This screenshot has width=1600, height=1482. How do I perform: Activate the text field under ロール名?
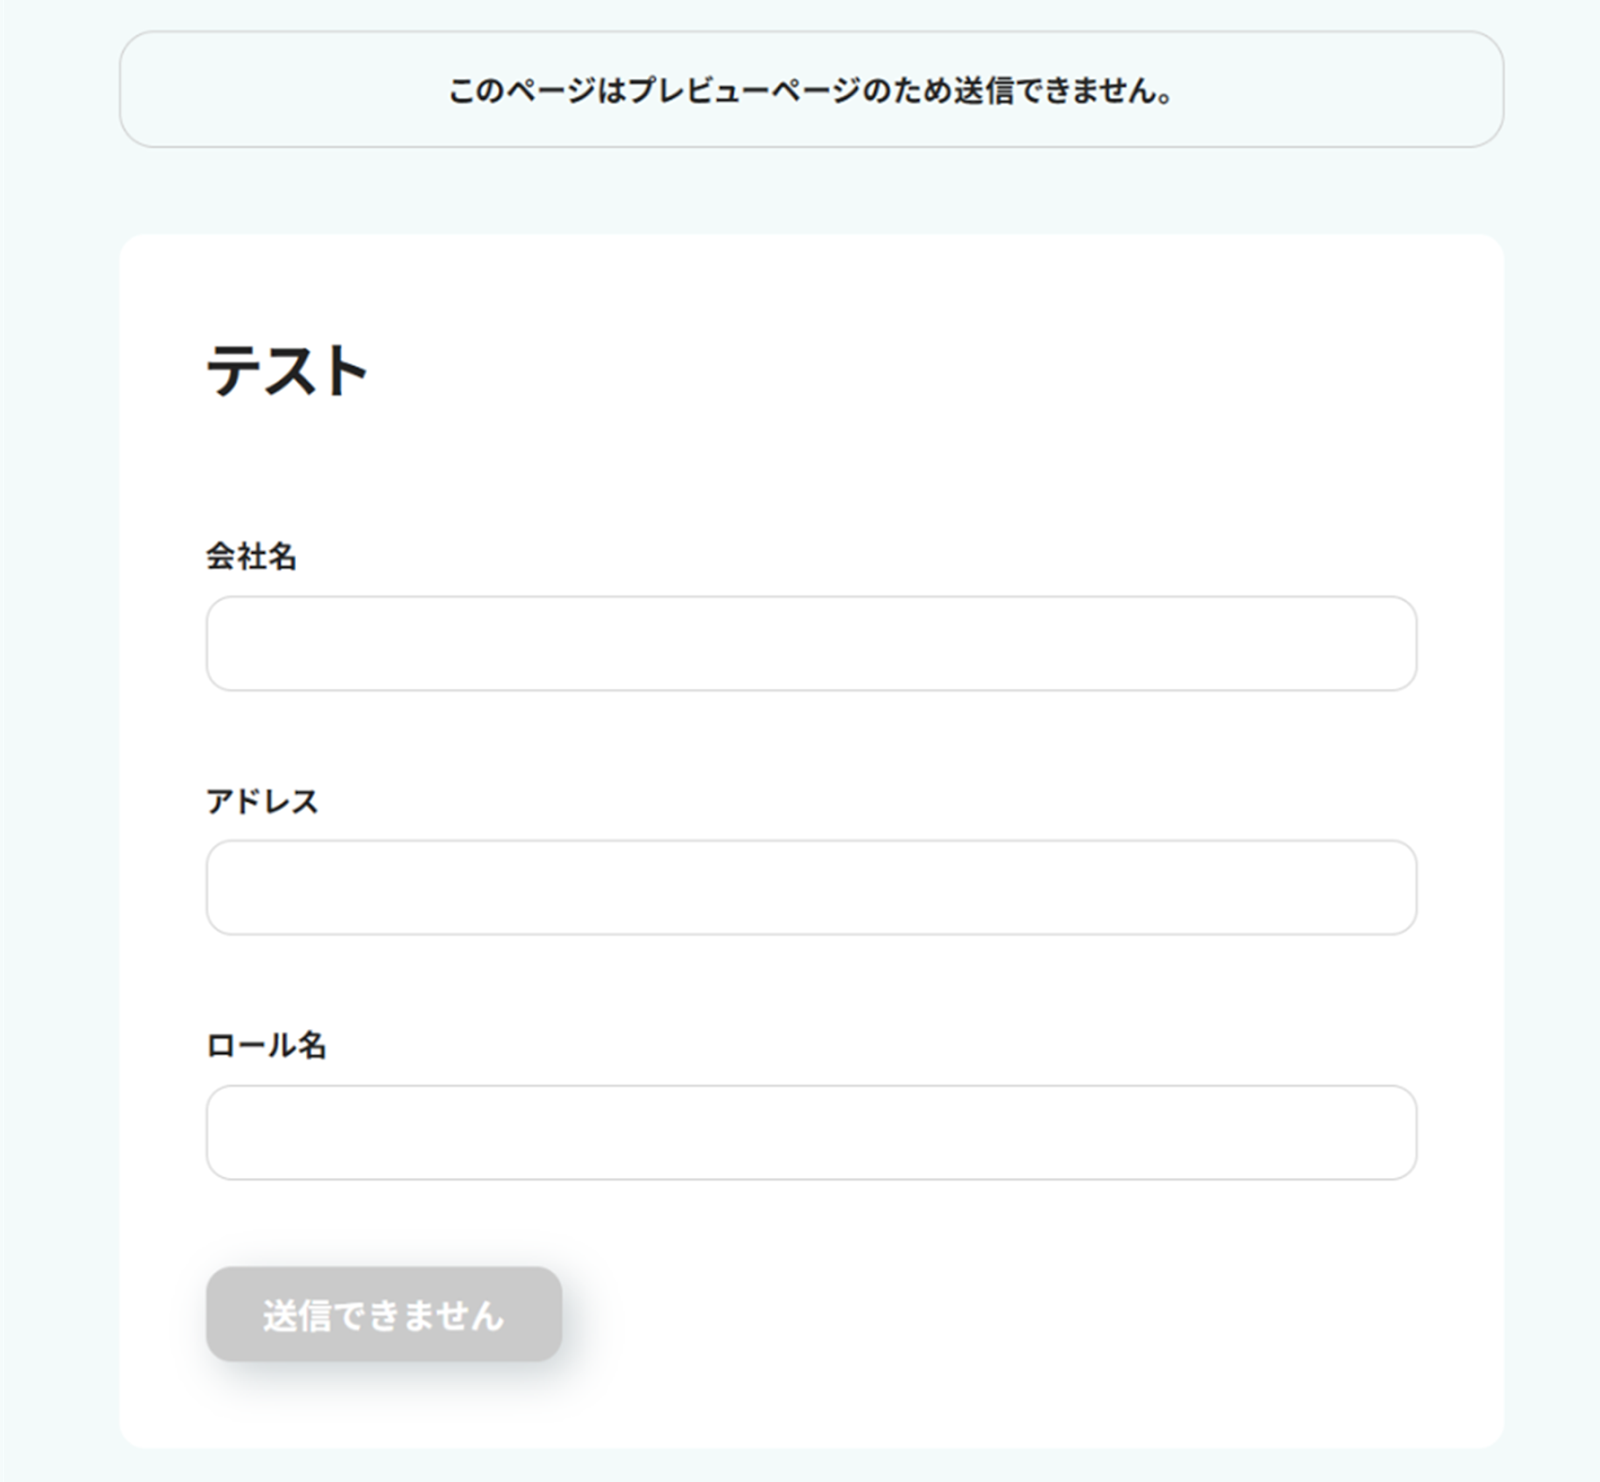coord(811,1132)
